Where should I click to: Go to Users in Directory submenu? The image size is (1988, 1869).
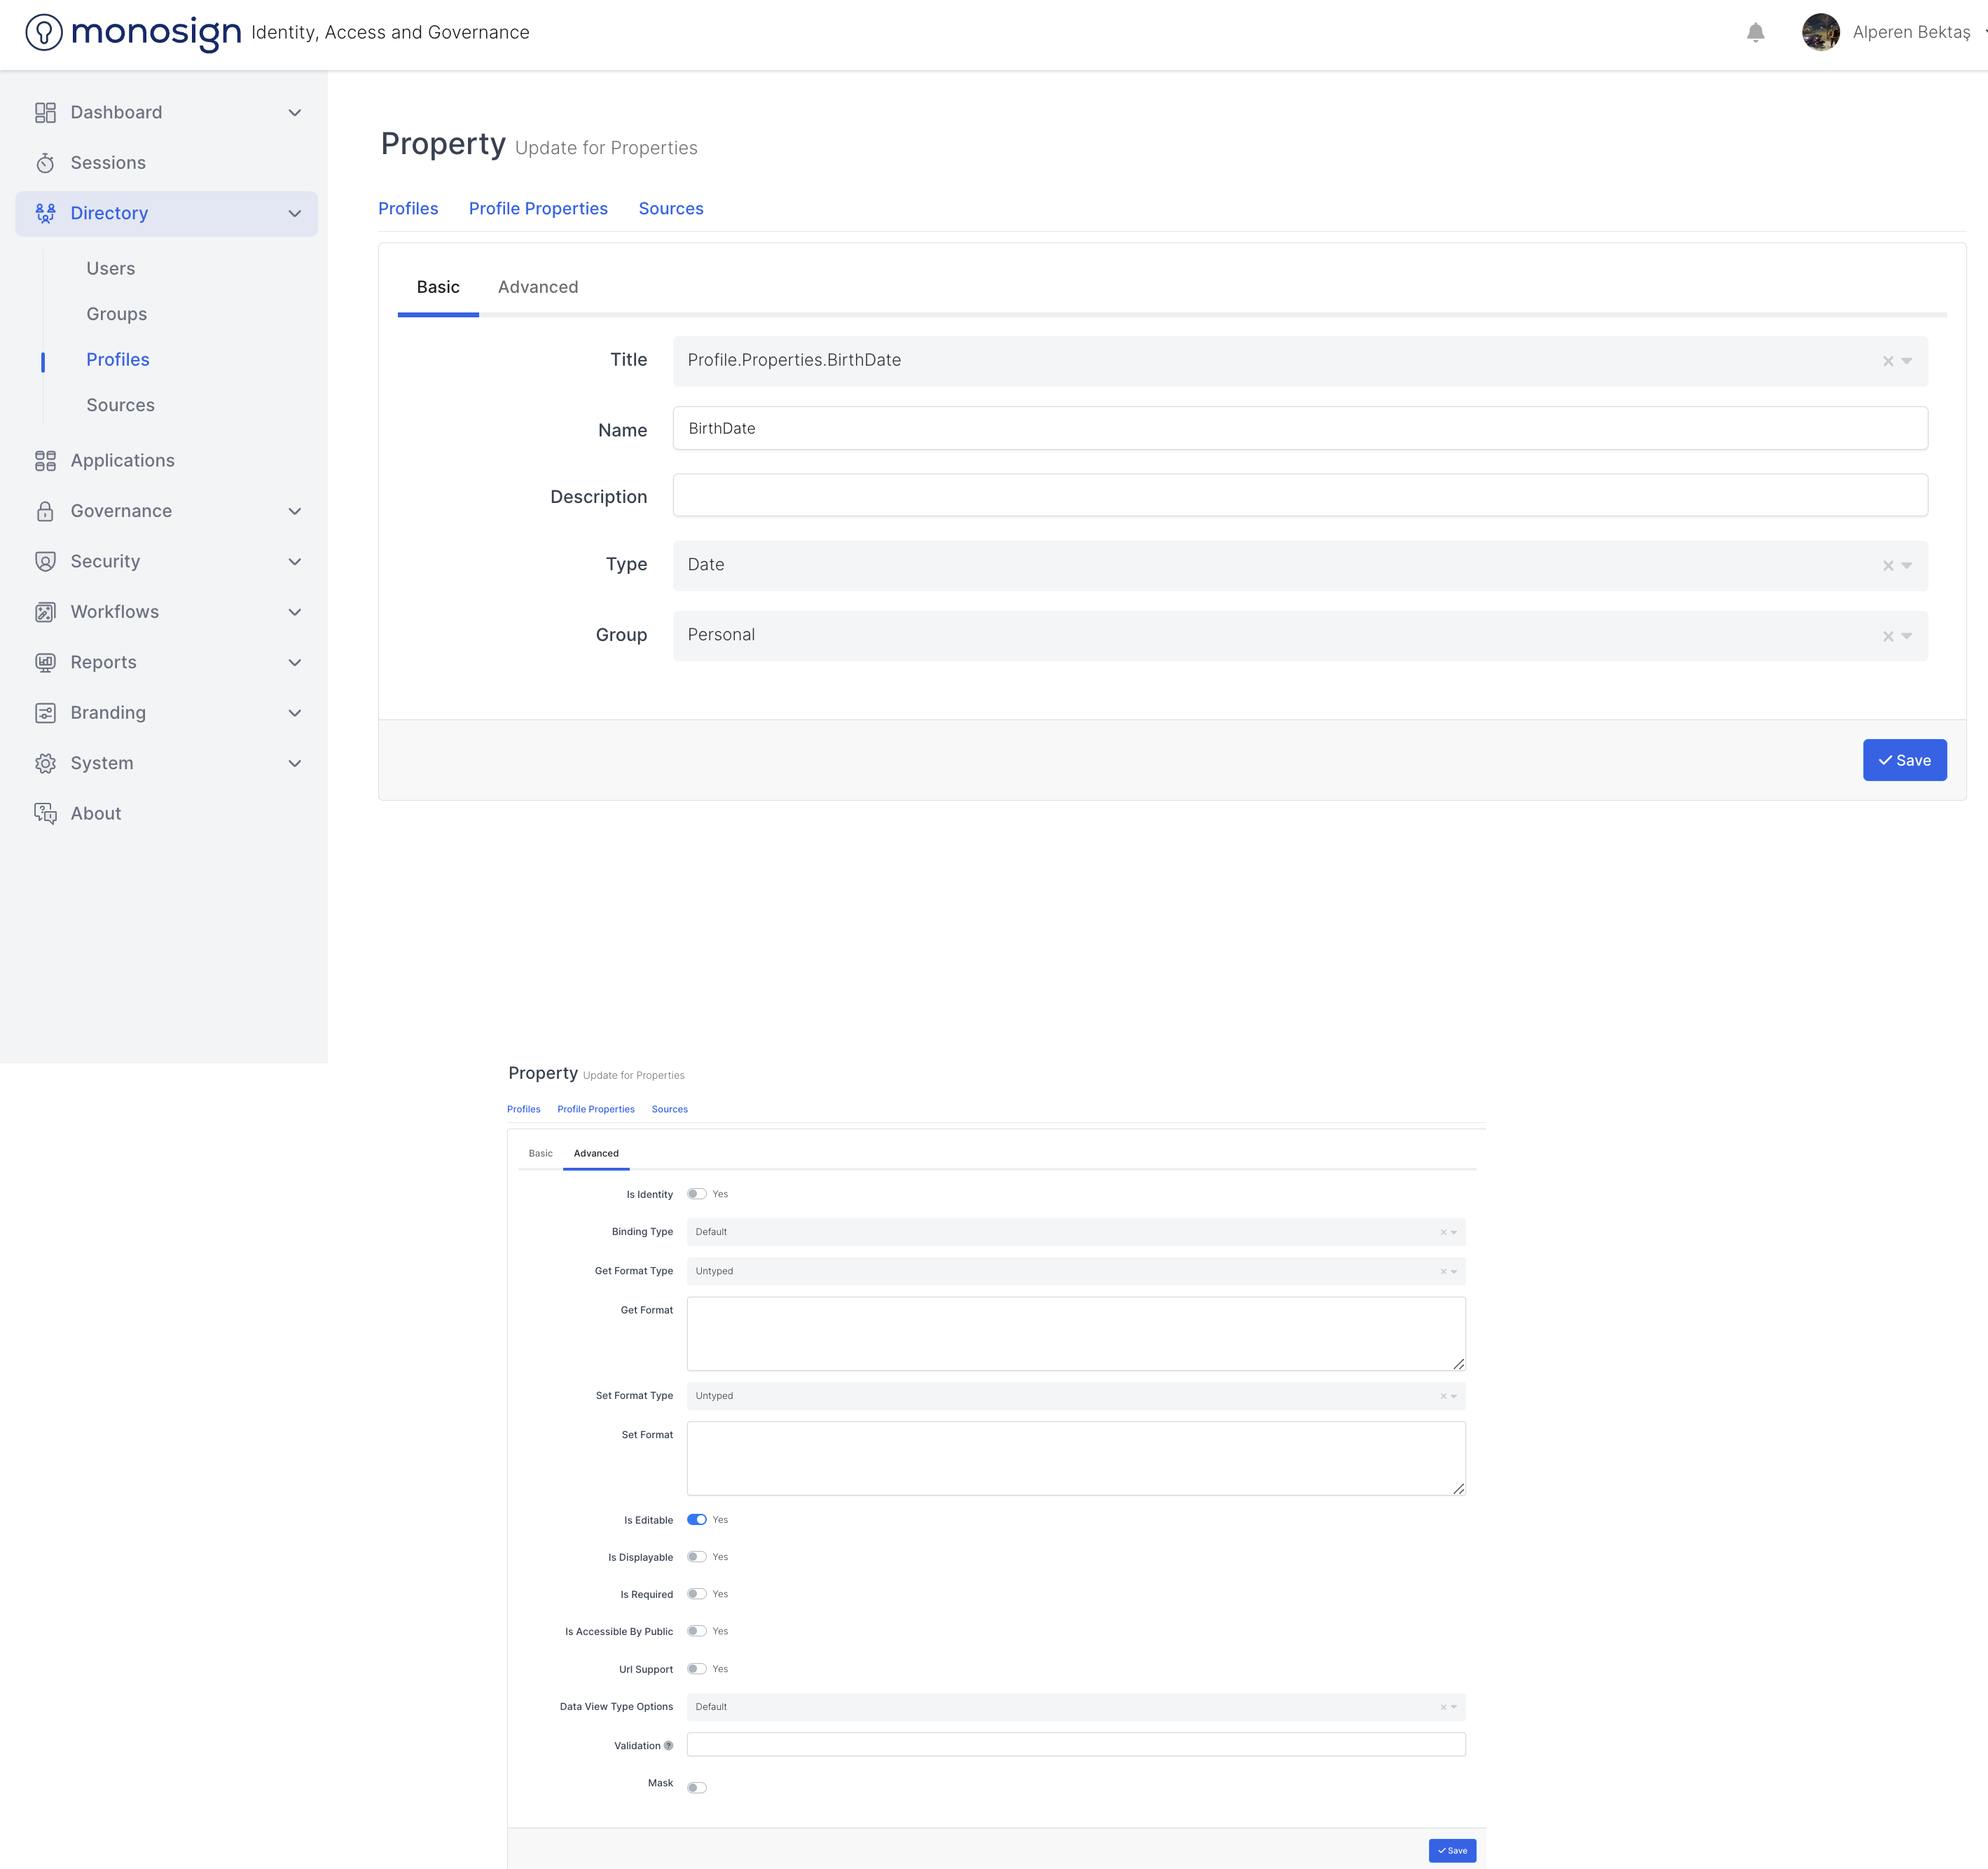[110, 269]
